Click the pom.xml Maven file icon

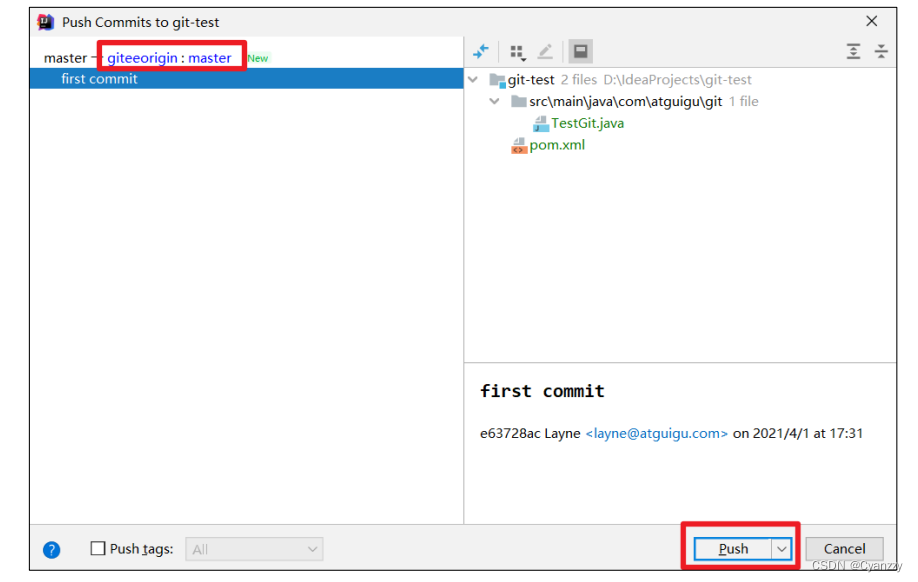pyautogui.click(x=519, y=145)
